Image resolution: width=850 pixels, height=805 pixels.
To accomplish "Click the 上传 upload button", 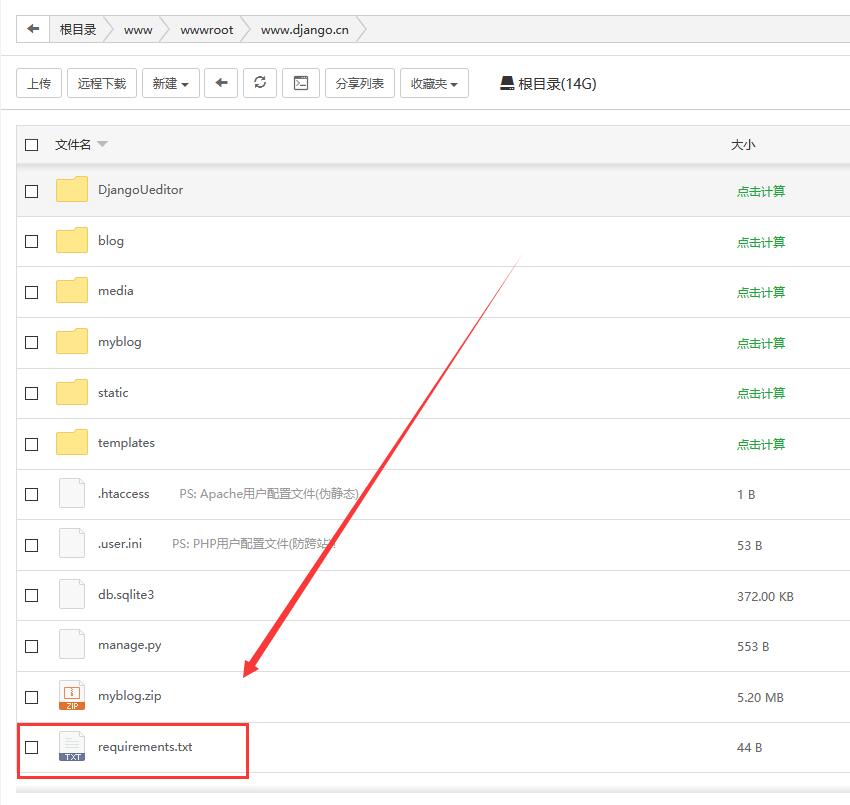I will [x=39, y=84].
